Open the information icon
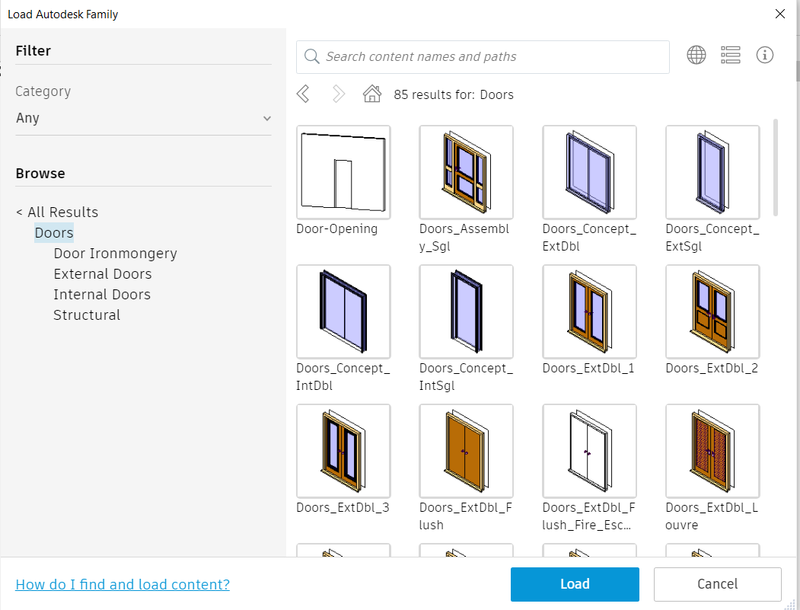 point(764,55)
